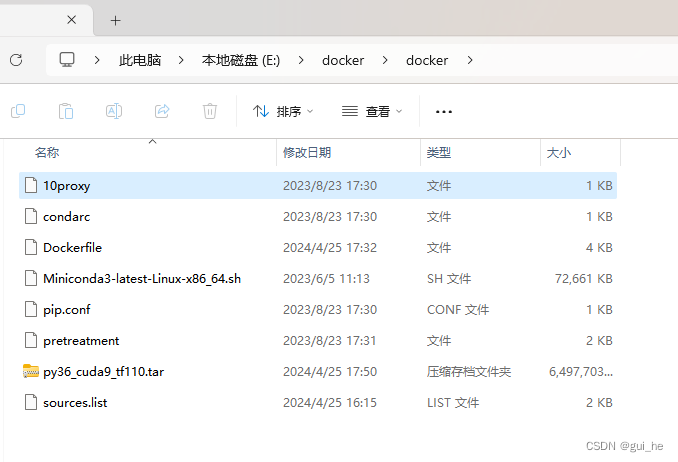Screen dimensions: 678x462
Task: Click date 2024/4/25 17:32 of Dockerfile
Action: click(x=330, y=247)
